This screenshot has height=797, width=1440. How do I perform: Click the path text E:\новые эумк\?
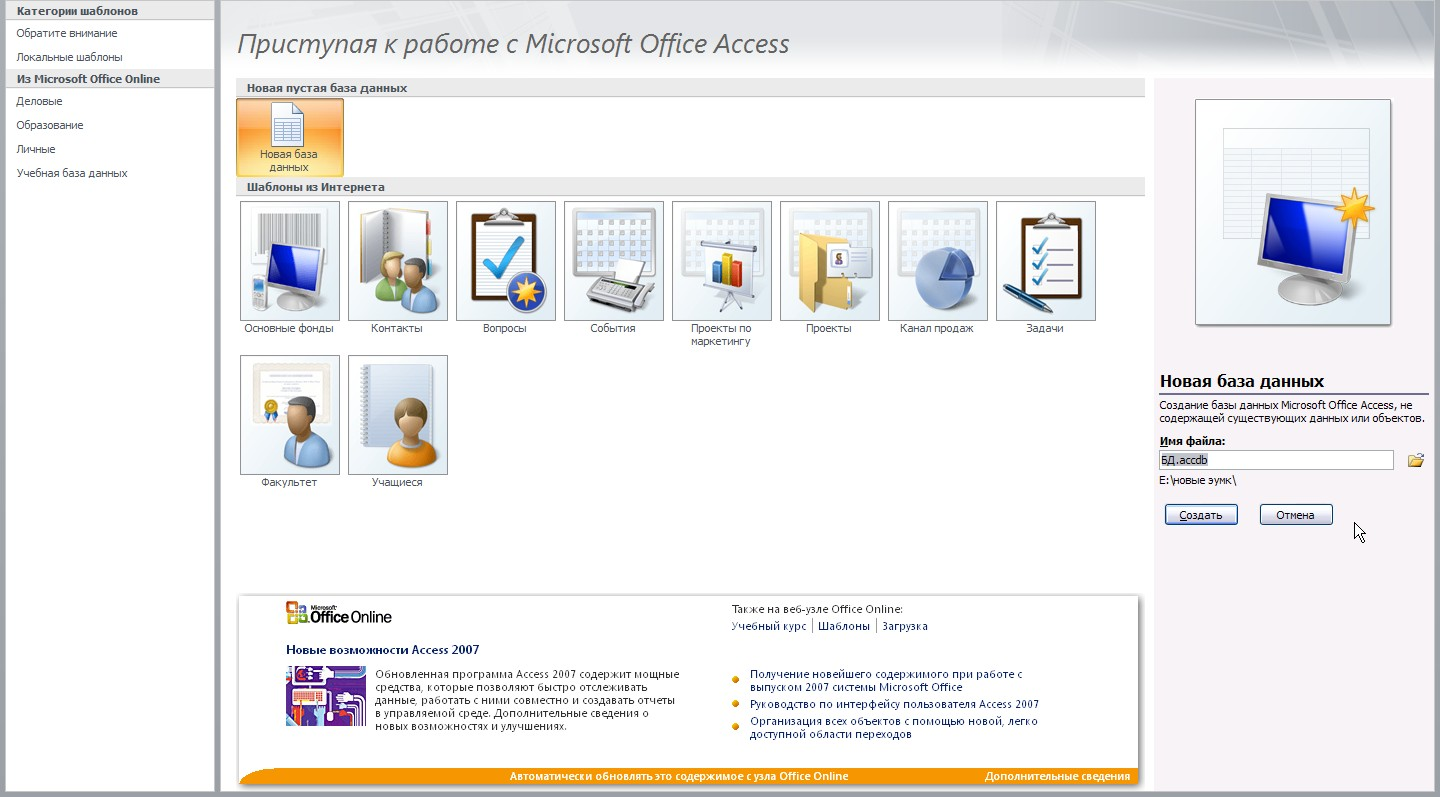click(1198, 480)
